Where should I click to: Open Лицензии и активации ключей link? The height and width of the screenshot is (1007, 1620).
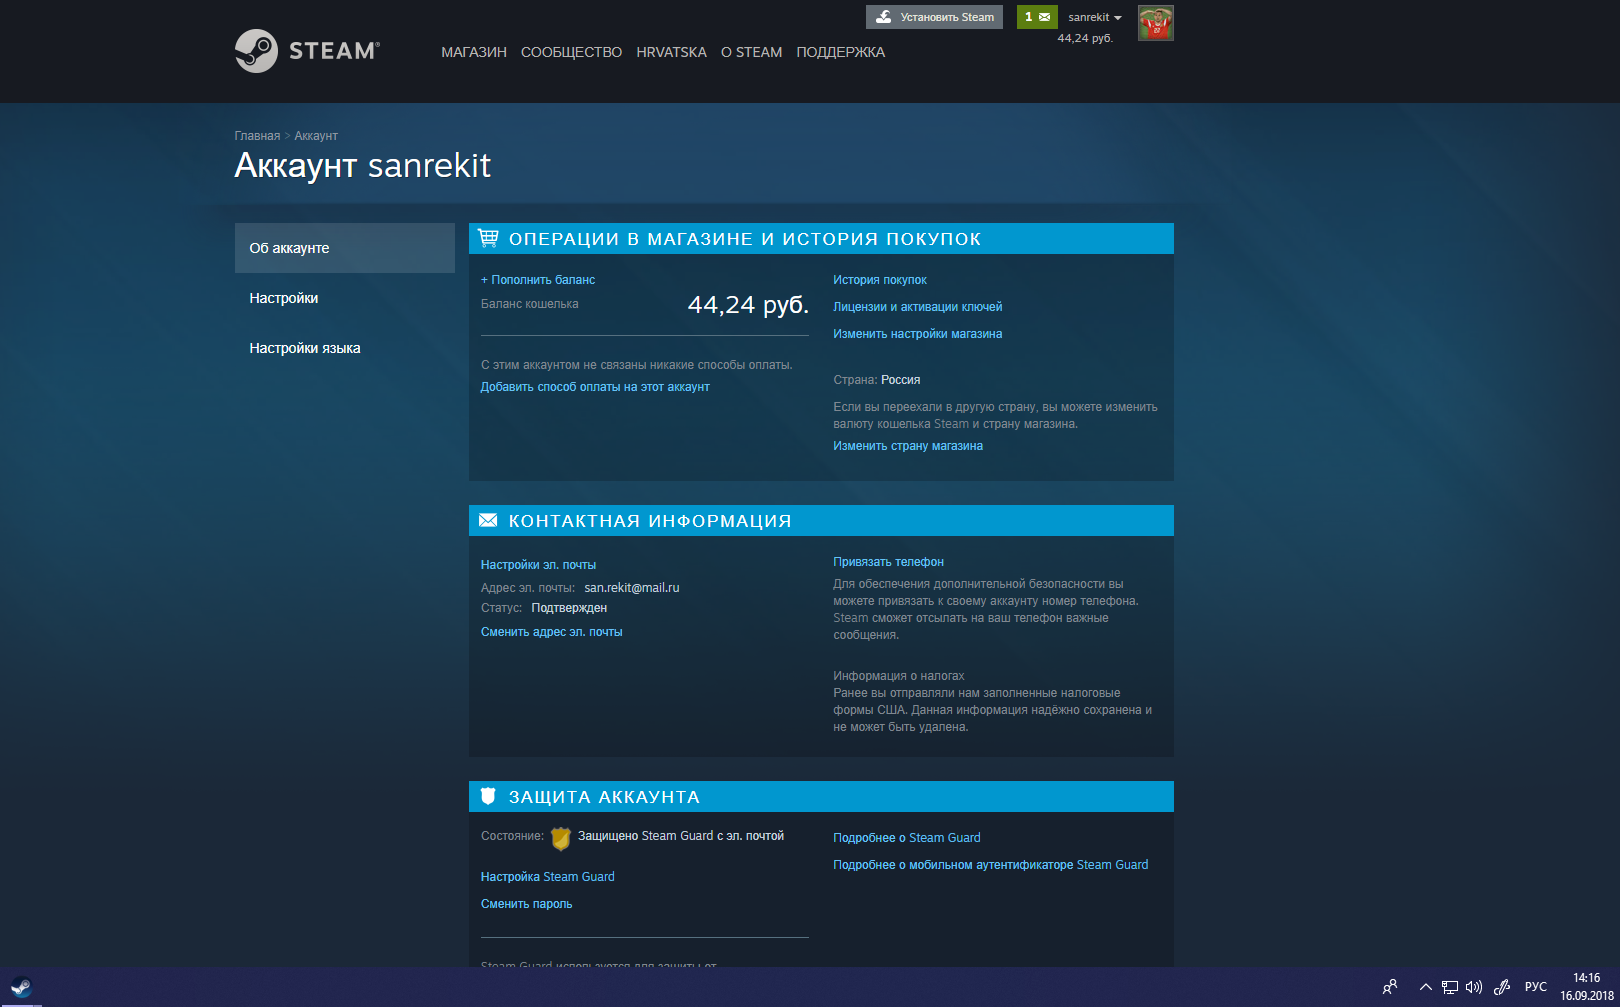click(x=917, y=307)
